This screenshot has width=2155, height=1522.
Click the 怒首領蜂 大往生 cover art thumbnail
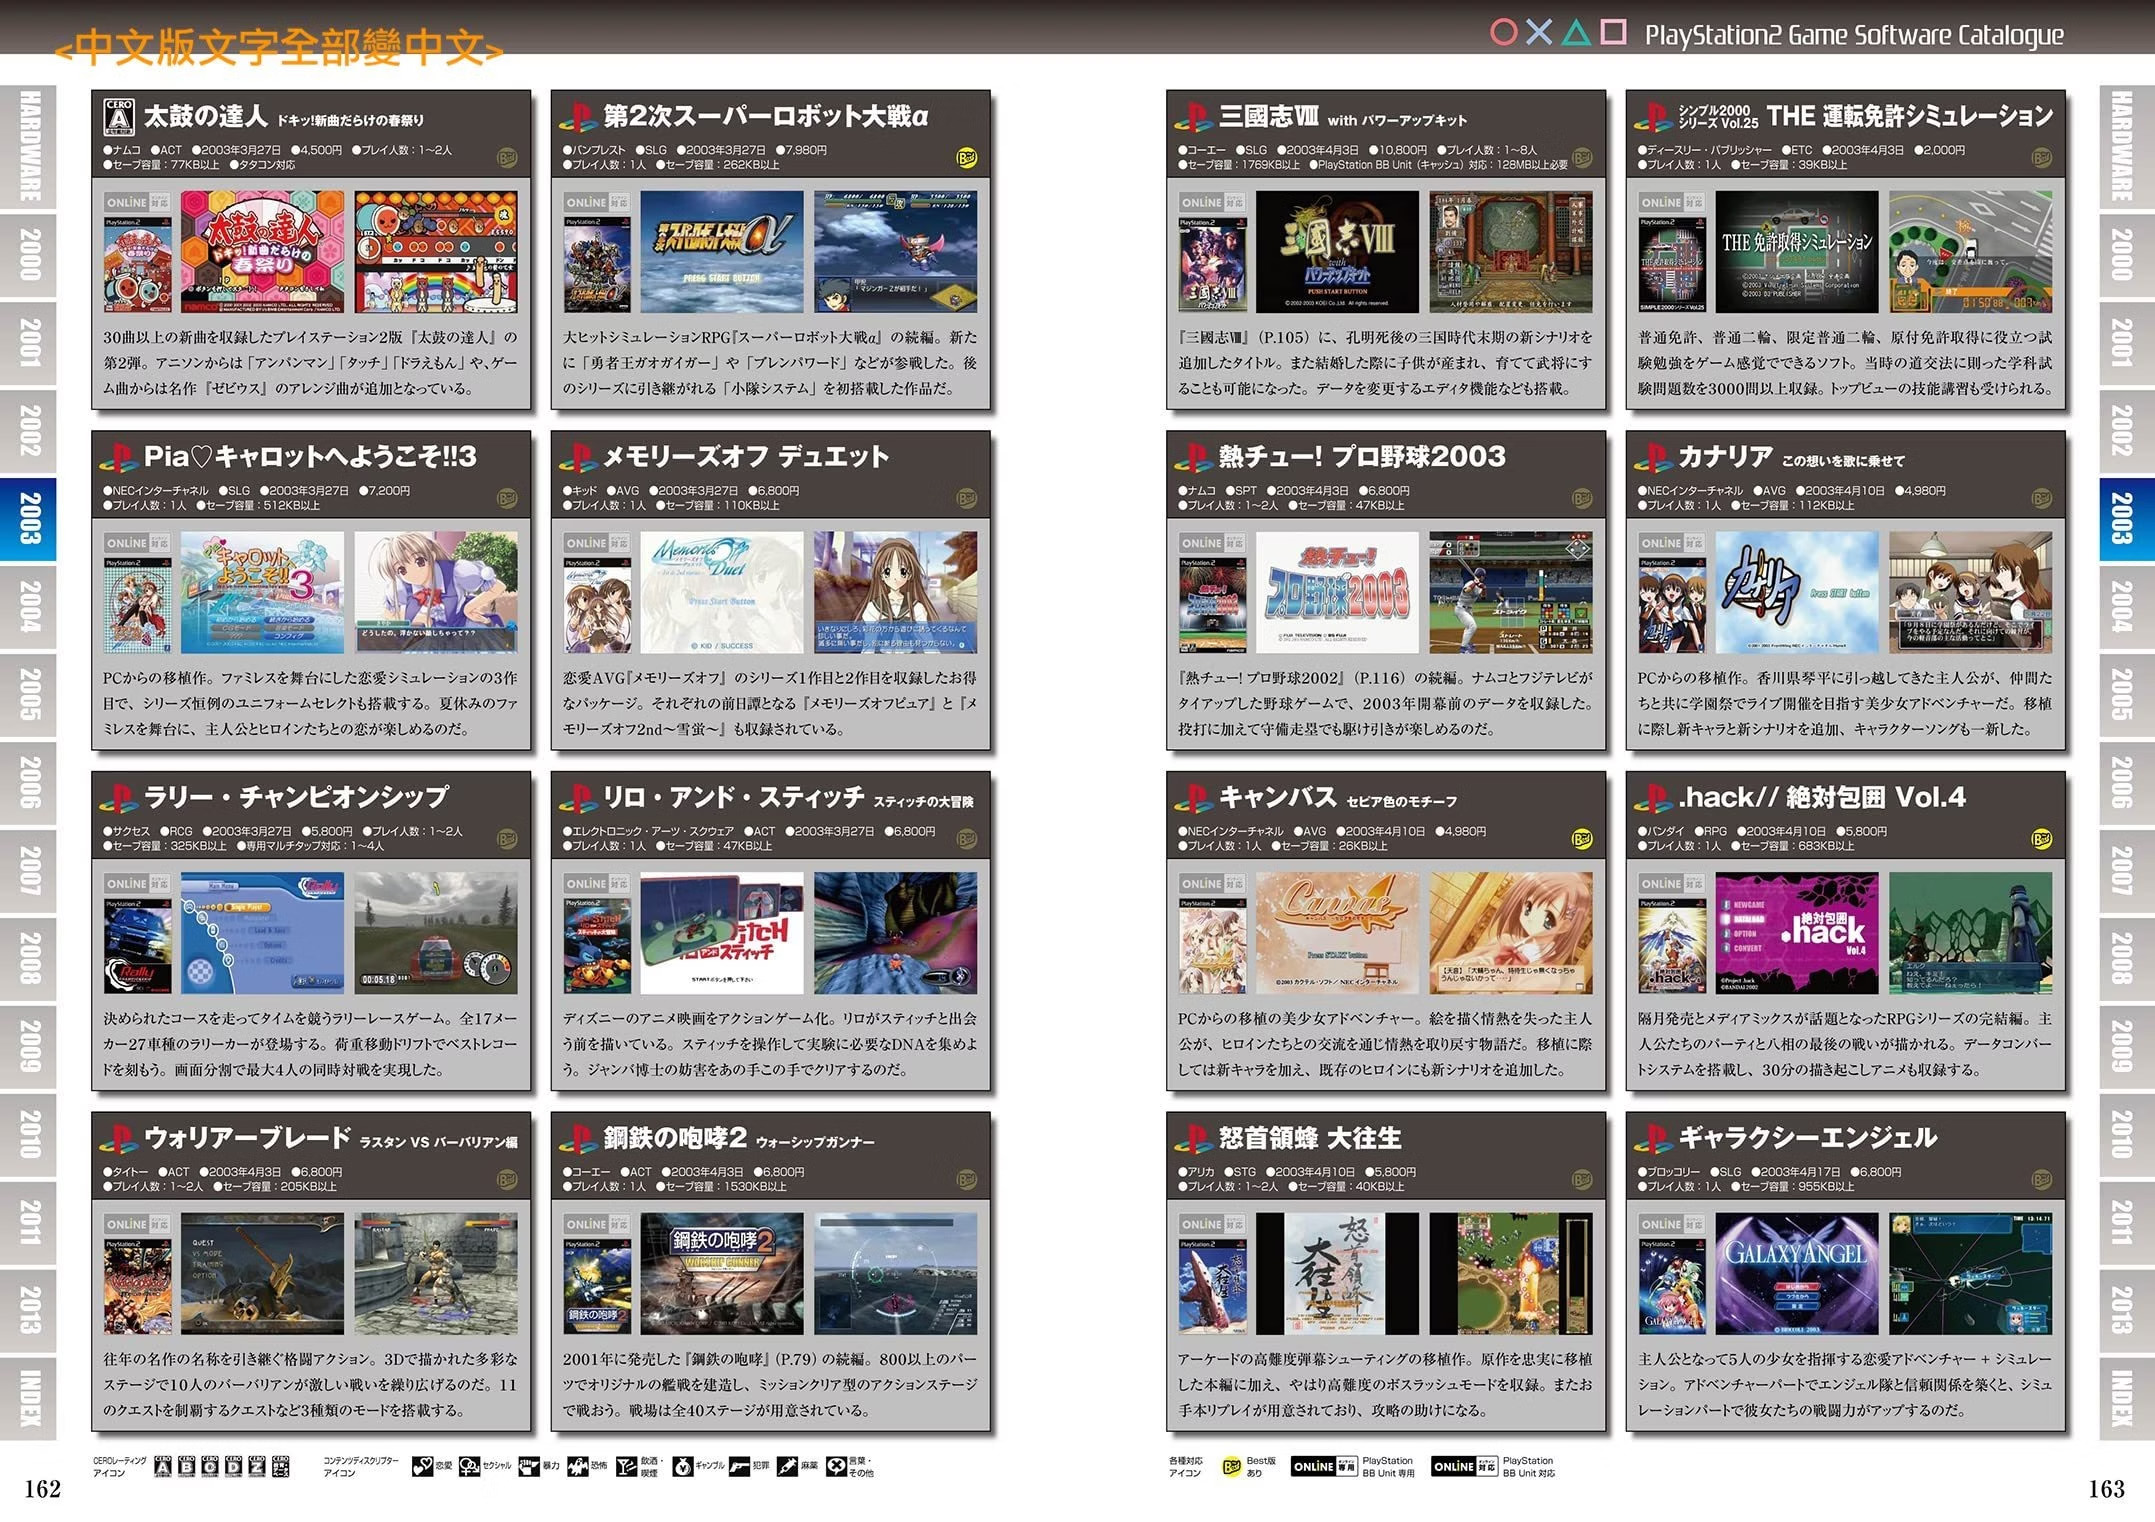(x=1212, y=1287)
